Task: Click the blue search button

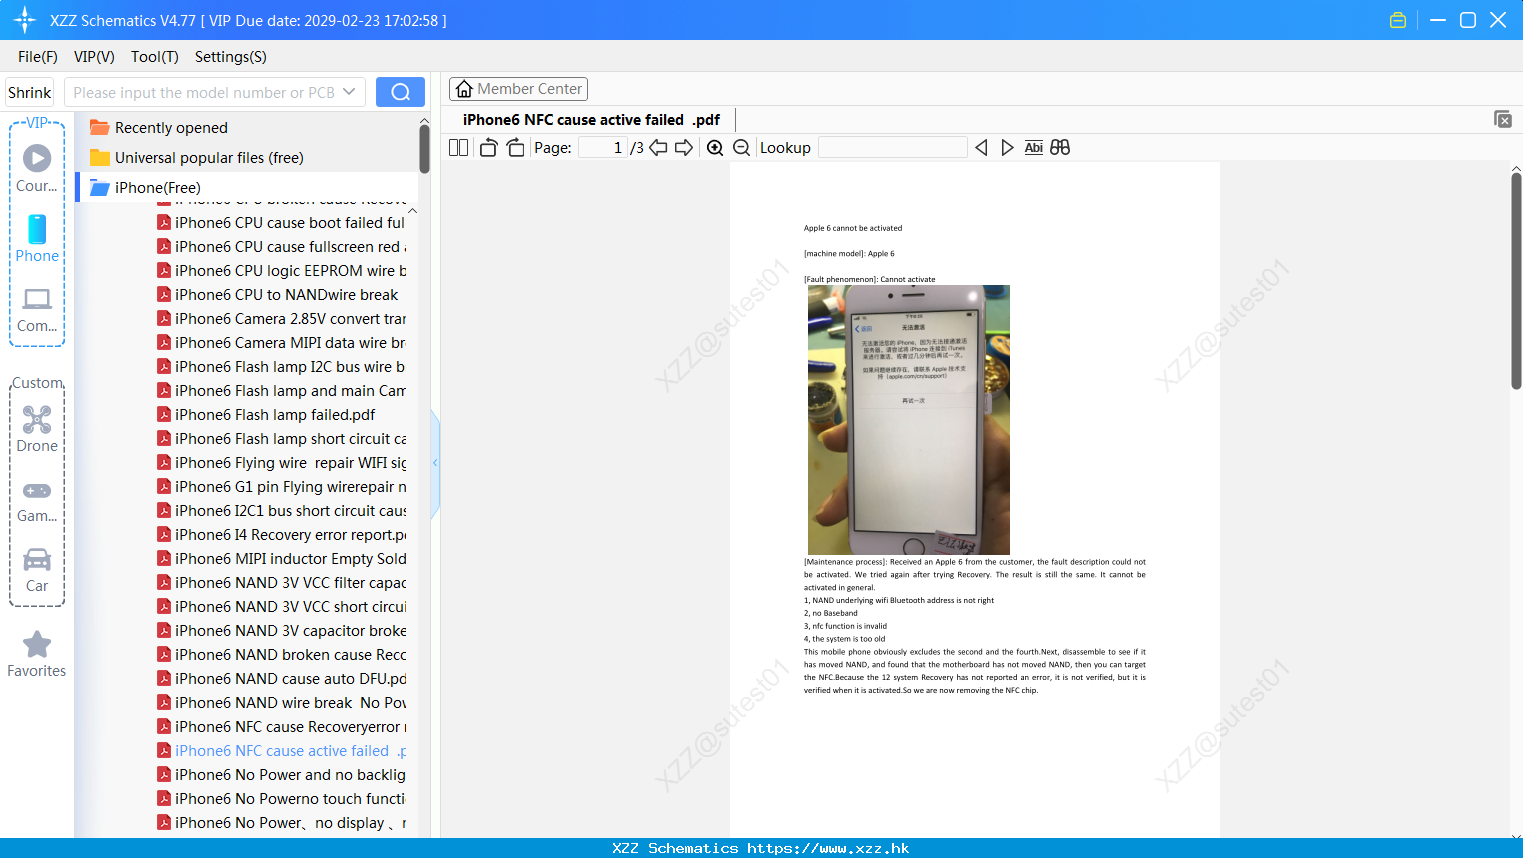Action: [400, 92]
